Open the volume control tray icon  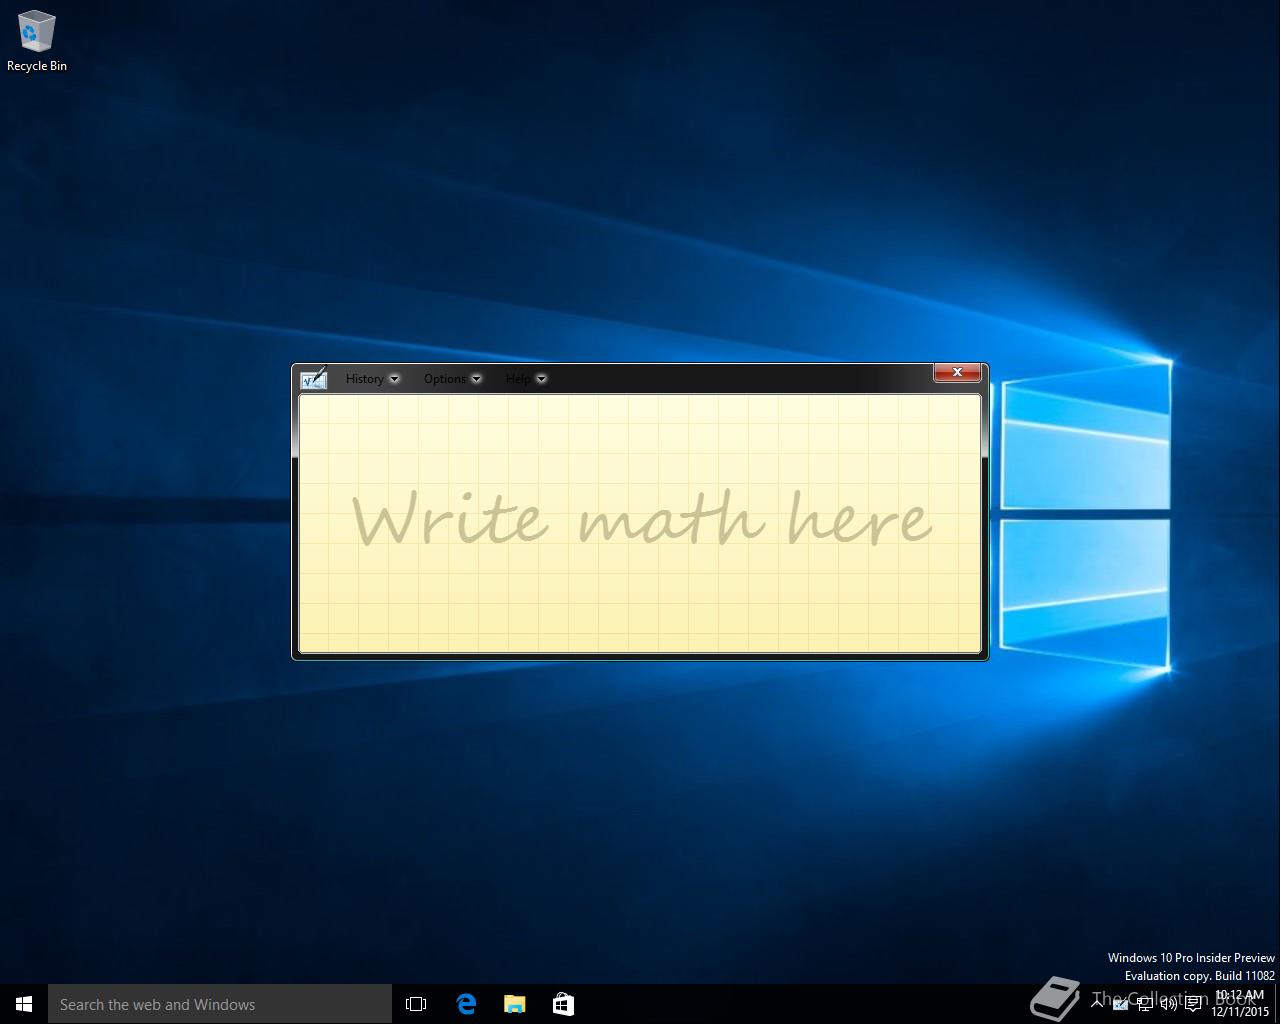[x=1168, y=1004]
